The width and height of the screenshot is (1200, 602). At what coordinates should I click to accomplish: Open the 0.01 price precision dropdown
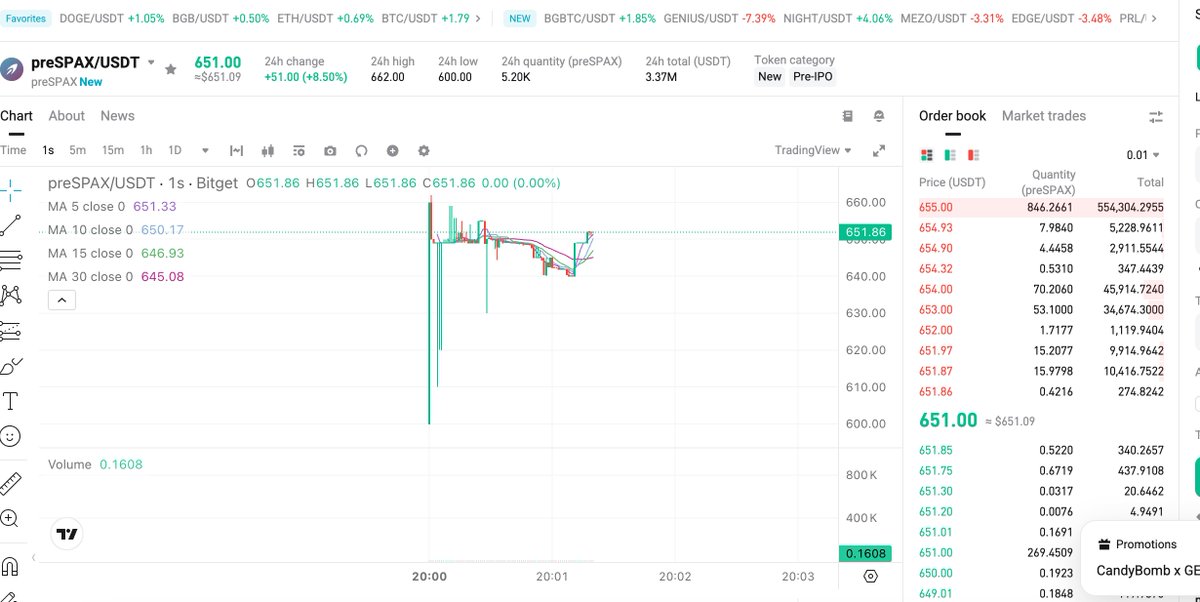click(x=1143, y=155)
